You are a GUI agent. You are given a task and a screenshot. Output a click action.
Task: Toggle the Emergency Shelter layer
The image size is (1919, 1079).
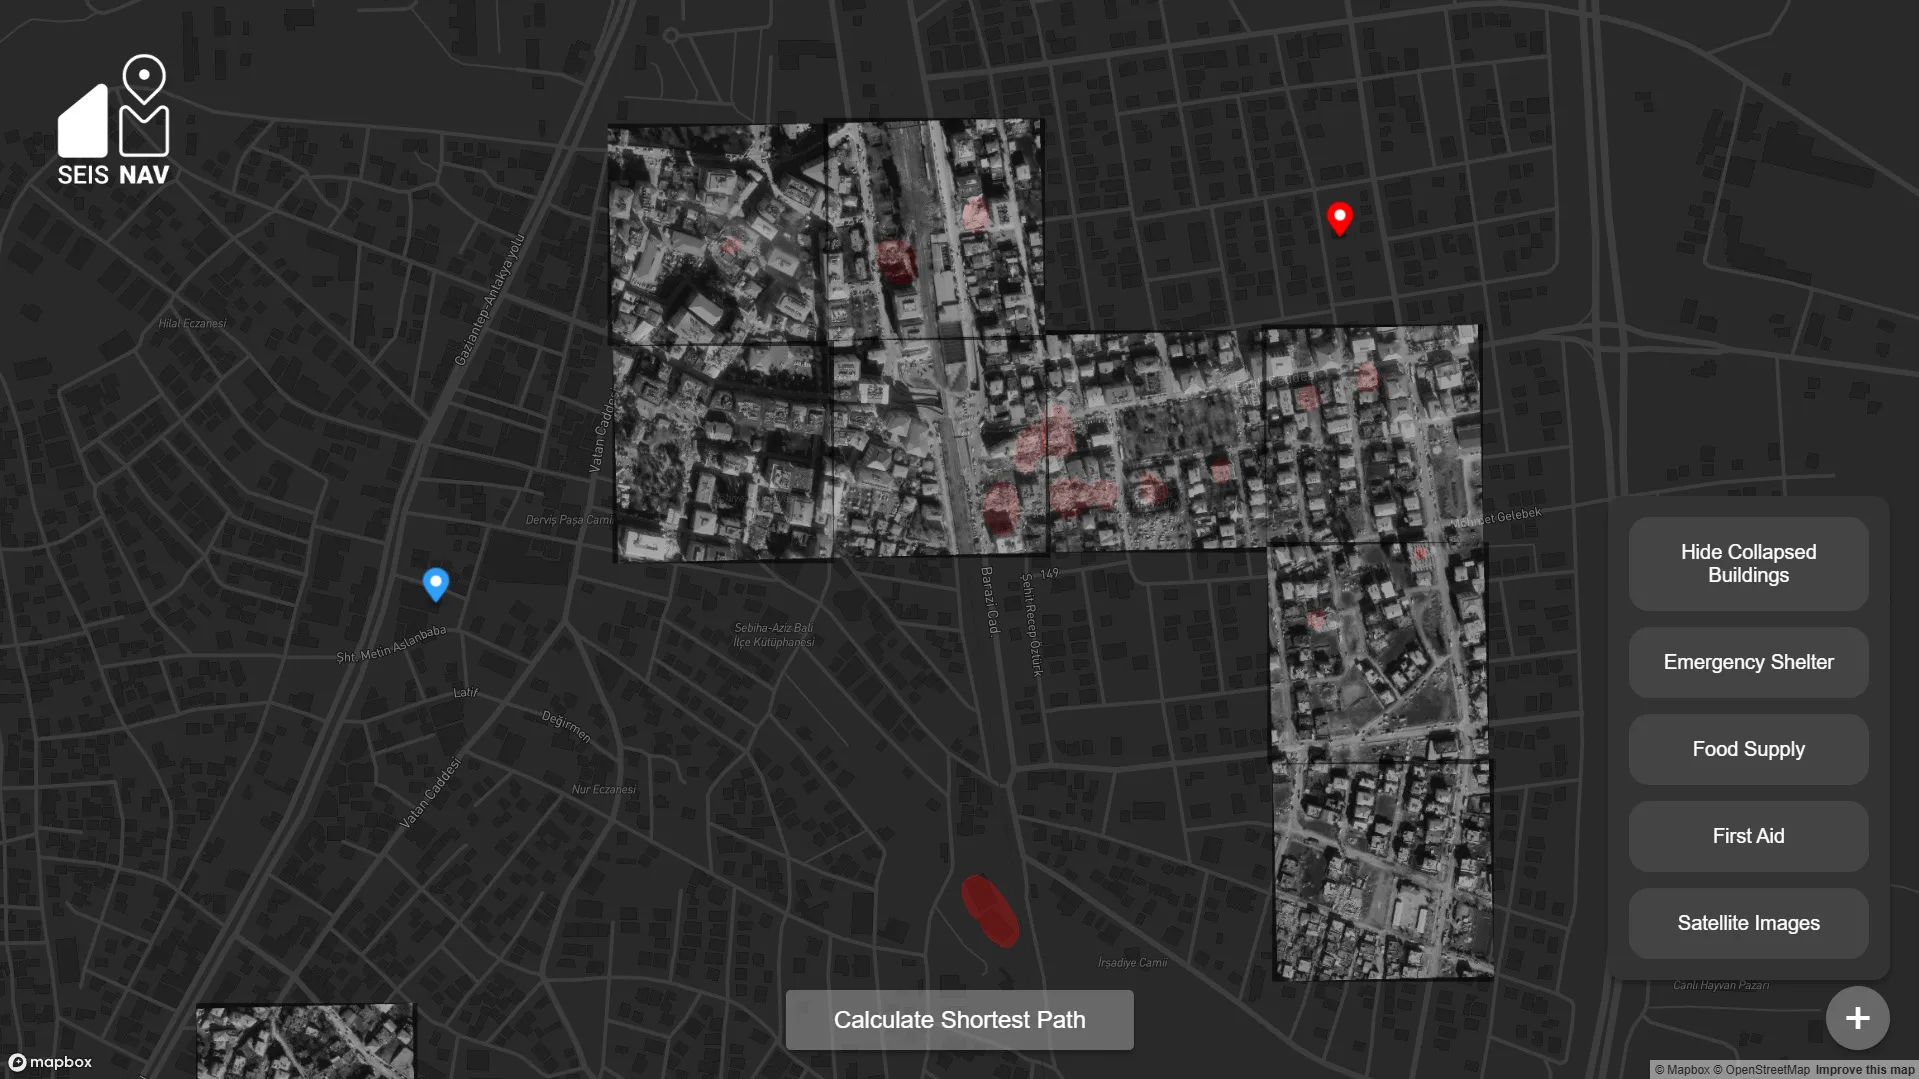pos(1748,662)
